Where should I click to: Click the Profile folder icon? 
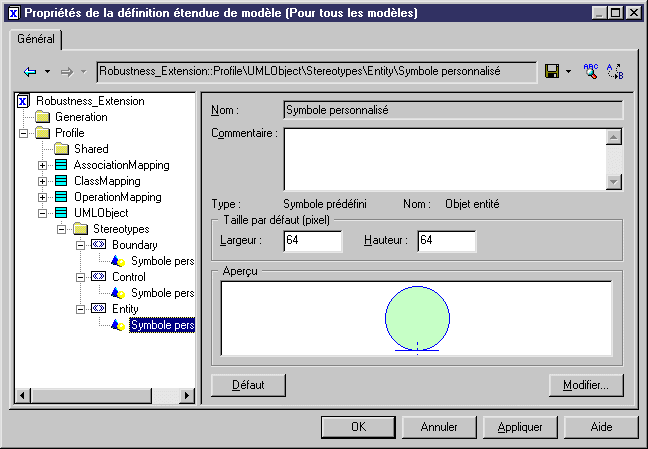point(43,133)
